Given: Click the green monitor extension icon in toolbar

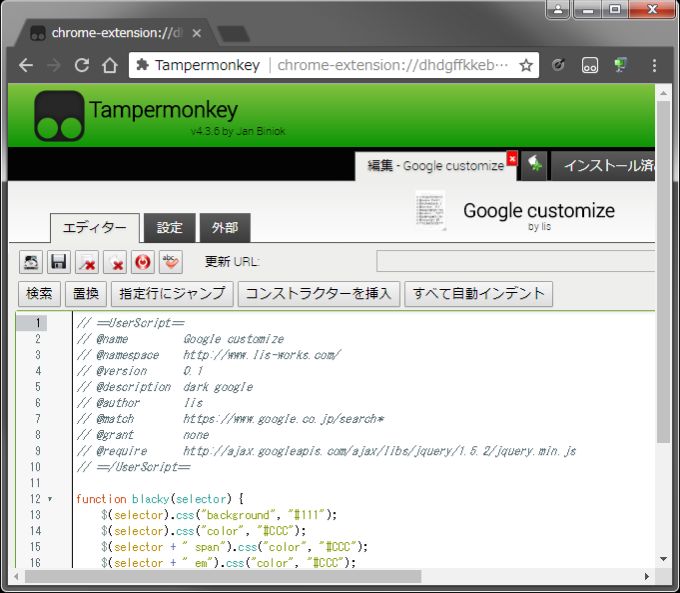Looking at the screenshot, I should (x=621, y=66).
